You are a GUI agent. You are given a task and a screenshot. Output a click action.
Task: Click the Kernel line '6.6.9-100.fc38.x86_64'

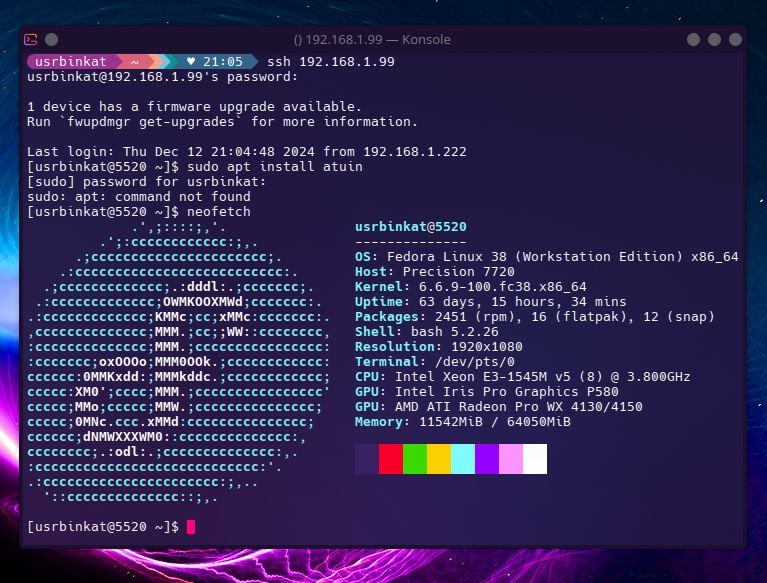471,287
